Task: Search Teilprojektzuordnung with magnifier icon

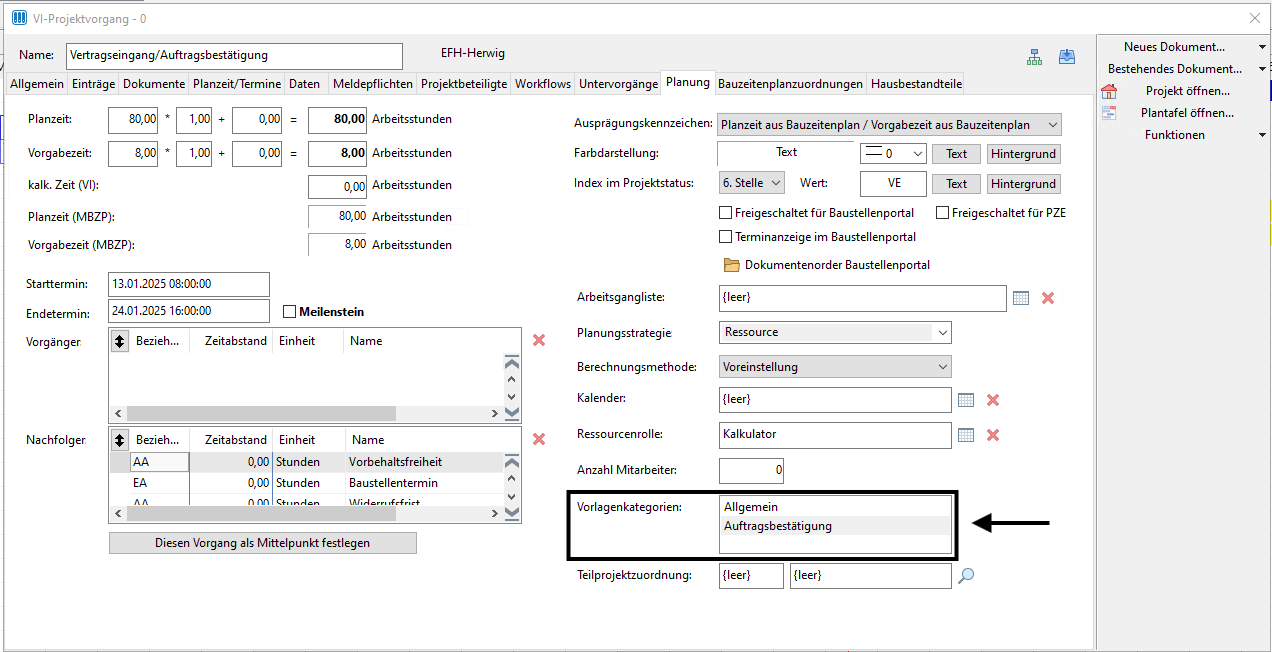Action: pos(966,576)
